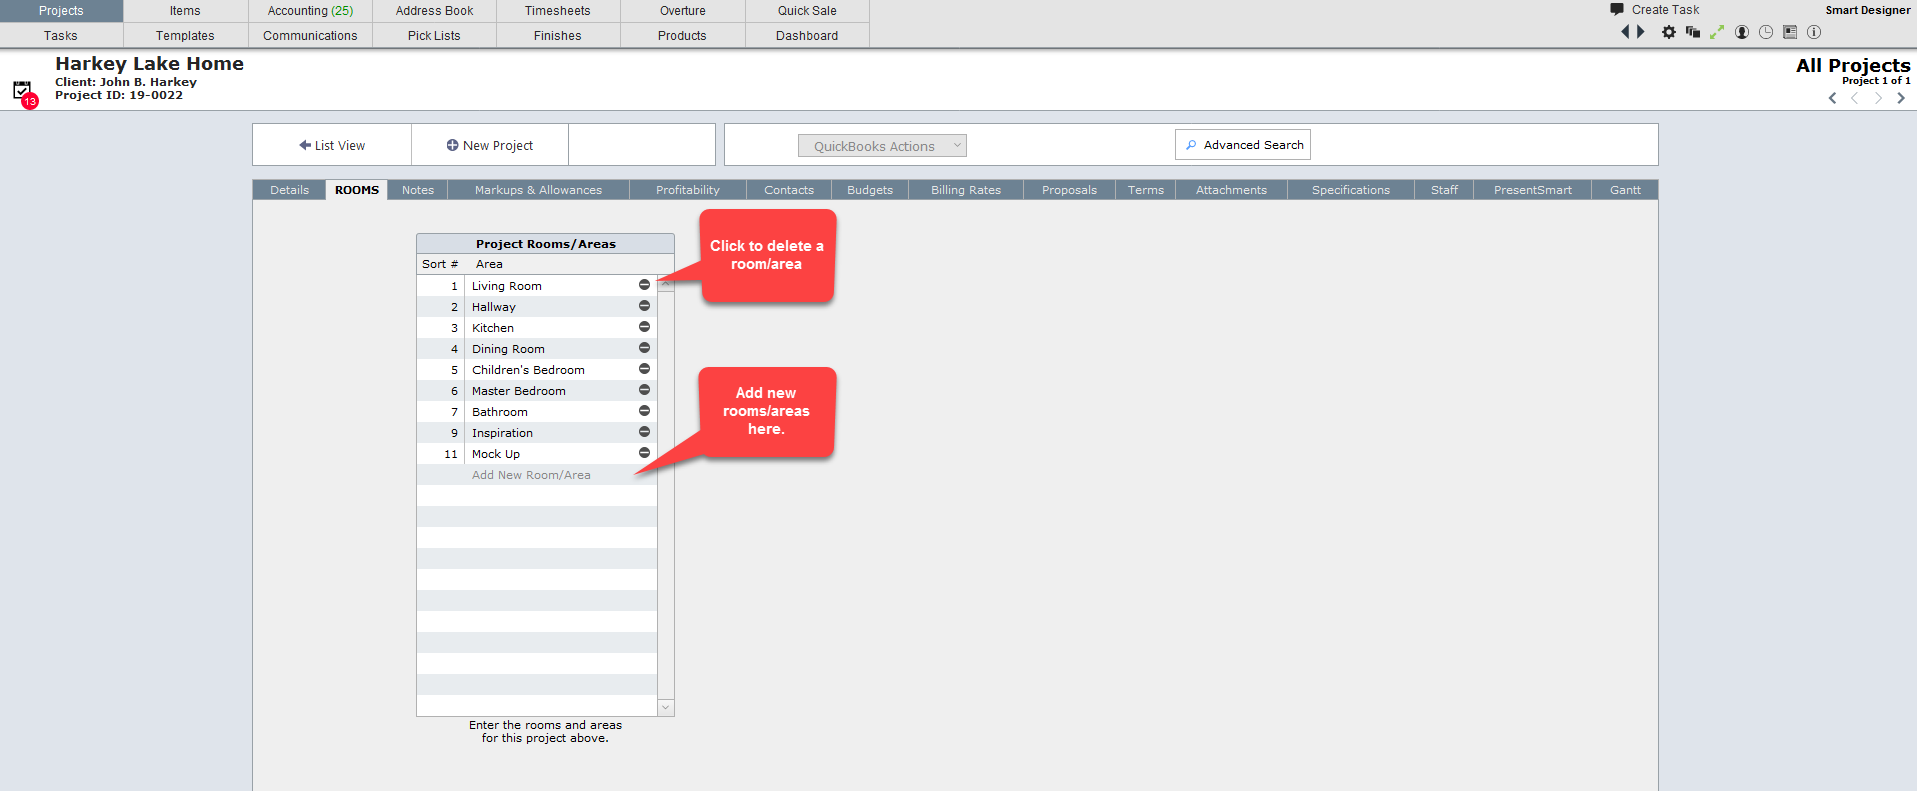Open settings with the gear icon
1917x791 pixels.
tap(1669, 32)
